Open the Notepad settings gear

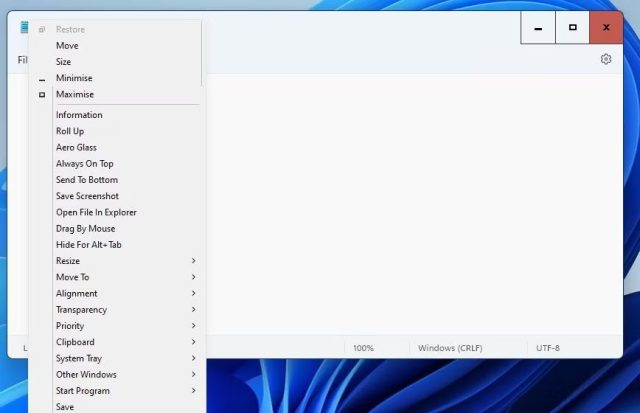[606, 59]
